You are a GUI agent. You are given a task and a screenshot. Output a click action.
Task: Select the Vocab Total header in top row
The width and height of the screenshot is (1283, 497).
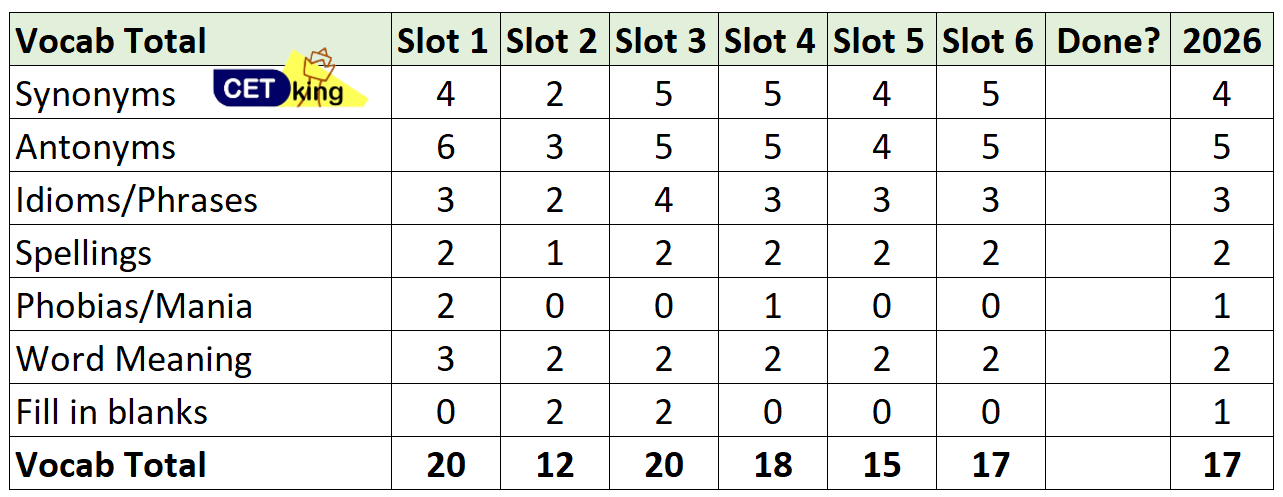pos(112,41)
